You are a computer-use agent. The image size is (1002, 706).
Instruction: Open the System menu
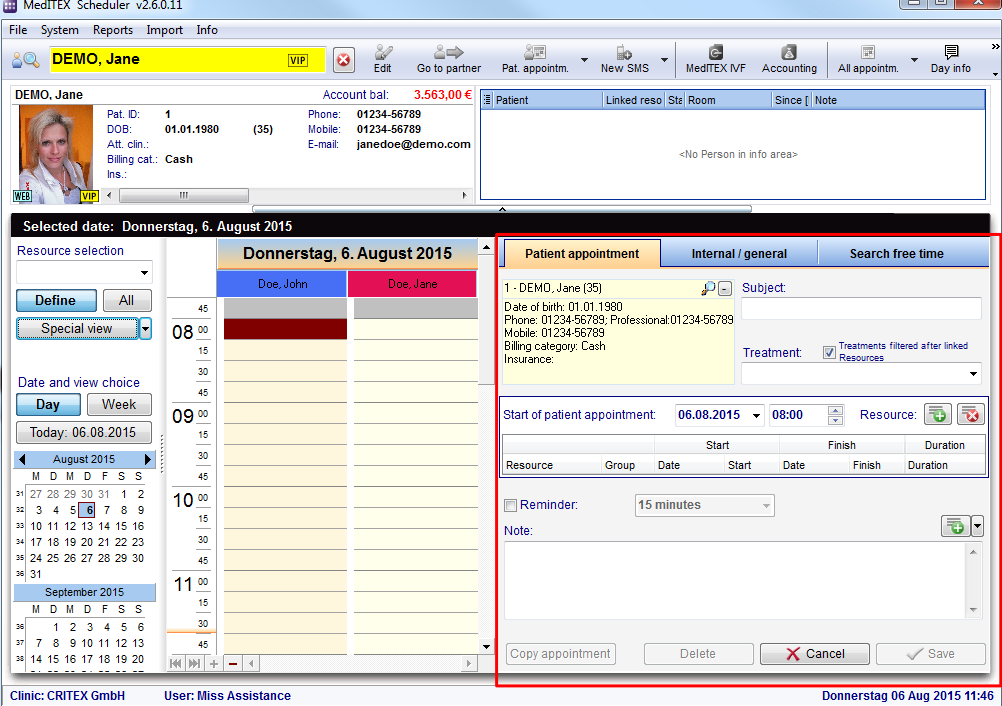coord(59,30)
